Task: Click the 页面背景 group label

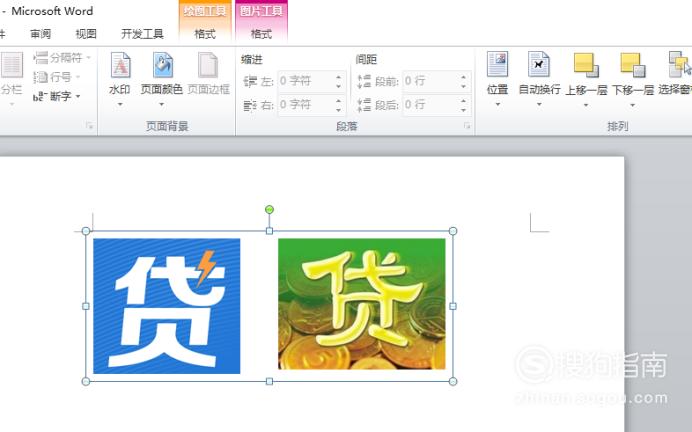Action: (x=167, y=127)
